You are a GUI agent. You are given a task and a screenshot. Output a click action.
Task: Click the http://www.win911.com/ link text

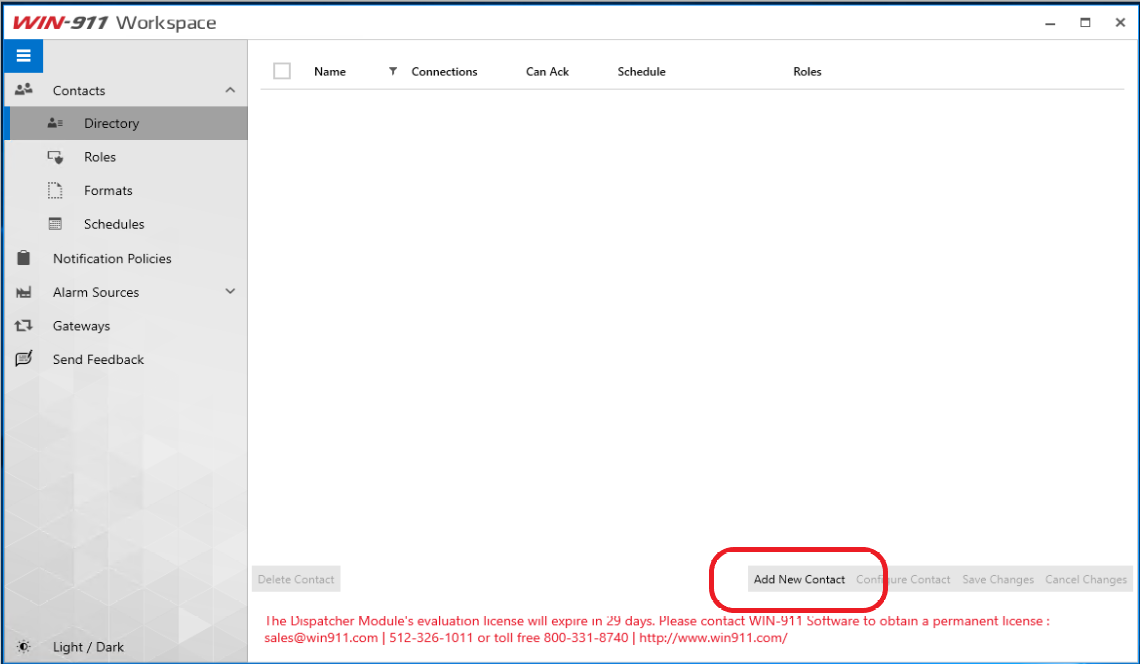[x=713, y=638]
